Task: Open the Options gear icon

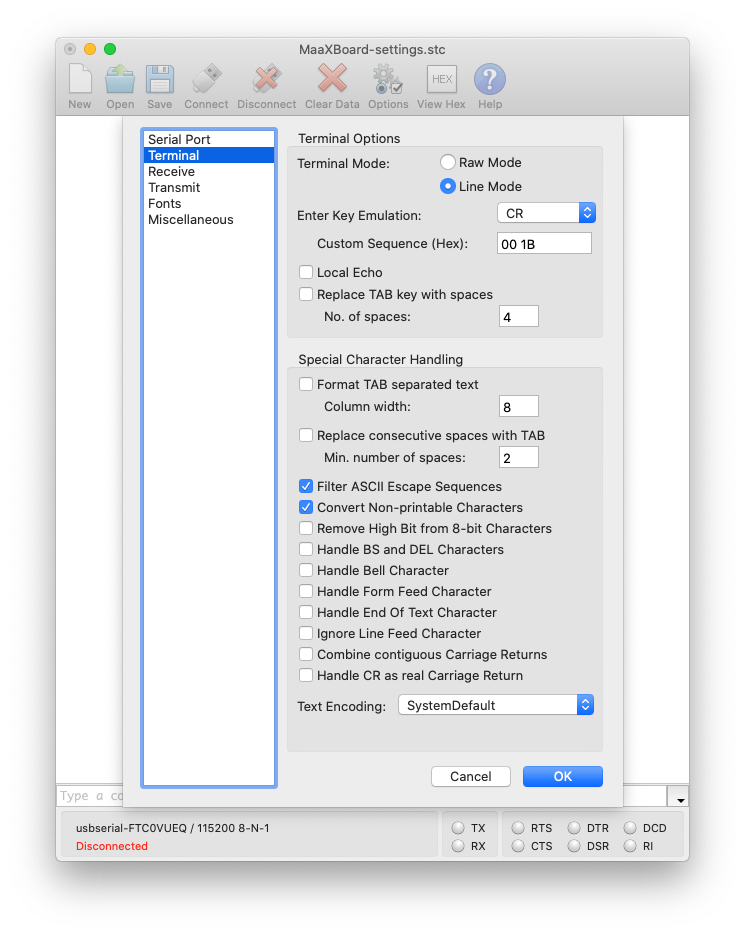Action: [388, 79]
